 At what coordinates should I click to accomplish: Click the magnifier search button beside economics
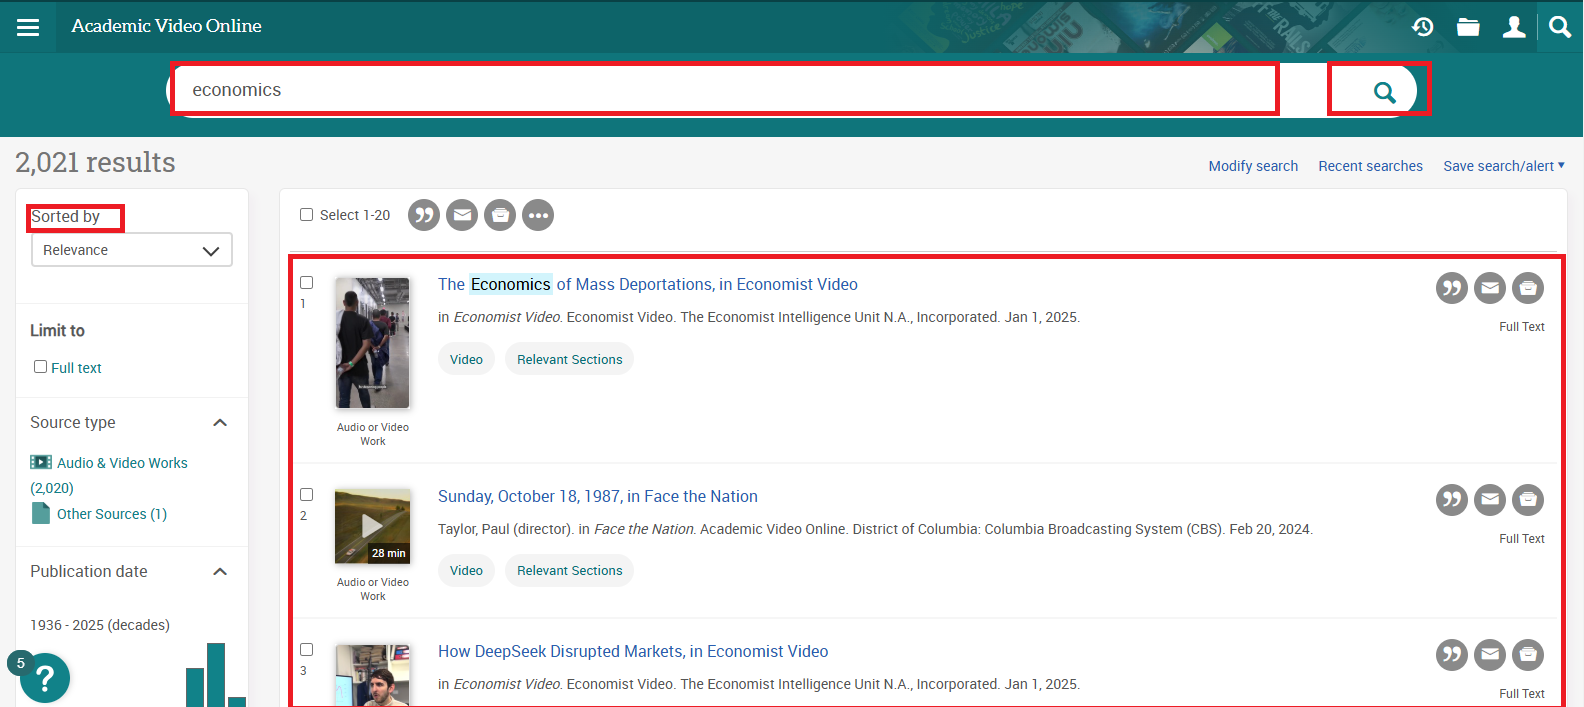[1384, 92]
